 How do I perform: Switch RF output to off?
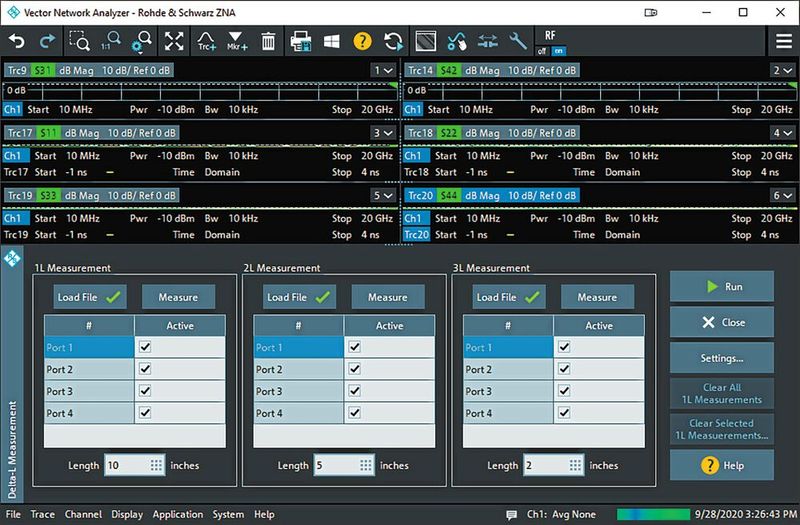pyautogui.click(x=542, y=51)
